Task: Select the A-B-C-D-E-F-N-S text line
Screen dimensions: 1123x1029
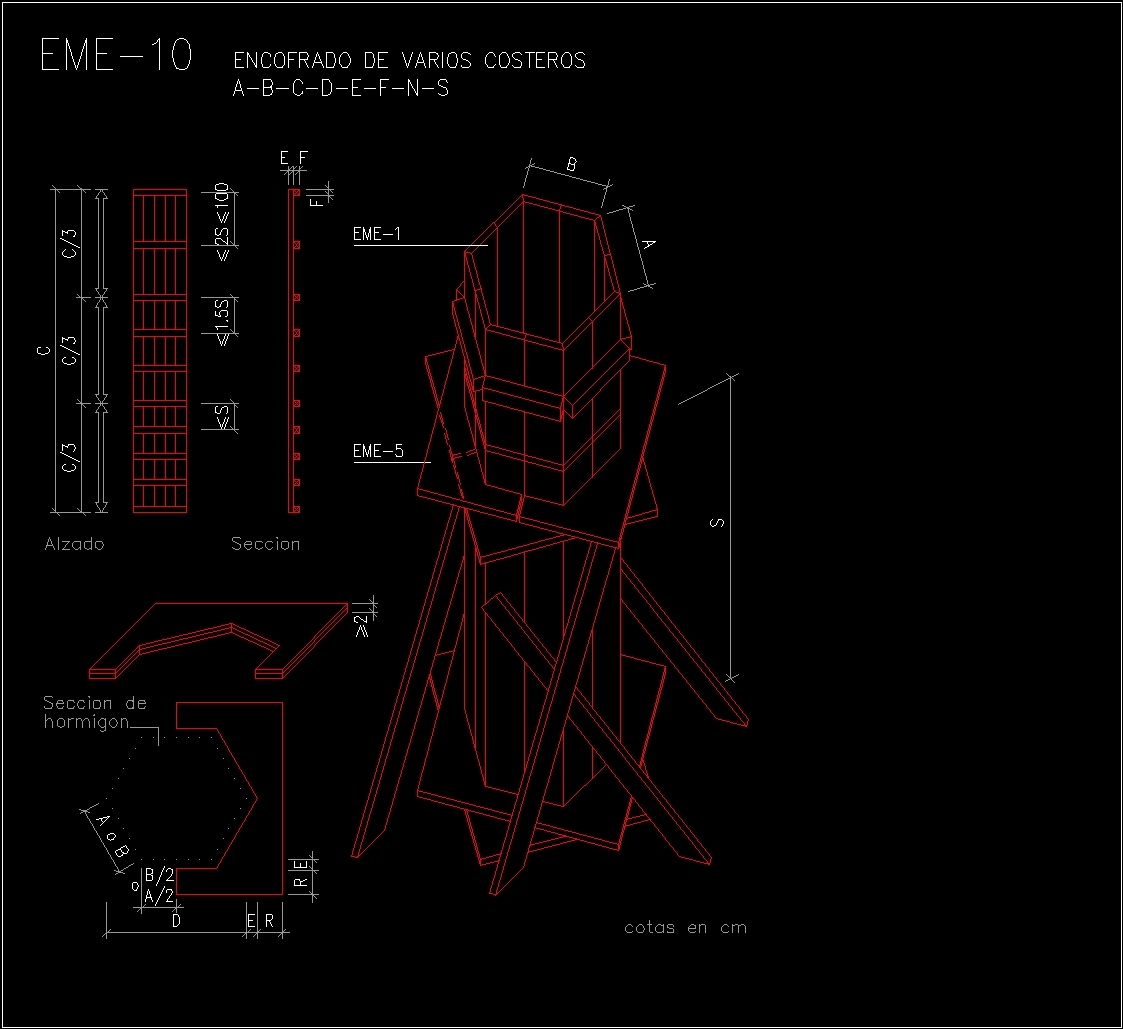Action: pos(341,89)
